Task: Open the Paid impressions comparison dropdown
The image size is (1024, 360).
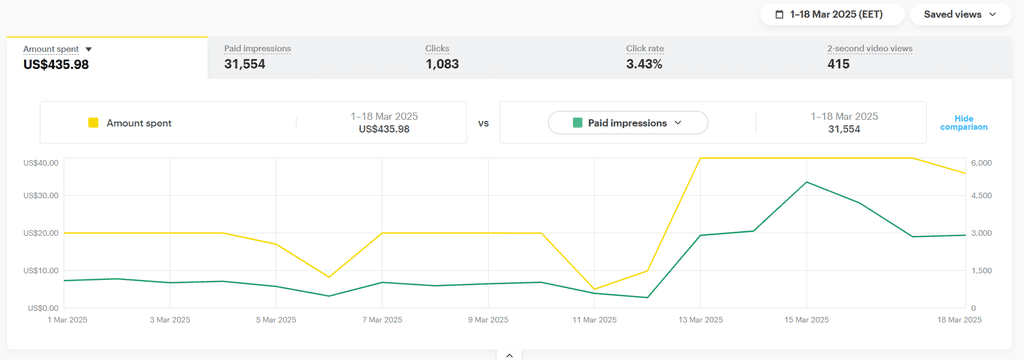Action: (x=628, y=123)
